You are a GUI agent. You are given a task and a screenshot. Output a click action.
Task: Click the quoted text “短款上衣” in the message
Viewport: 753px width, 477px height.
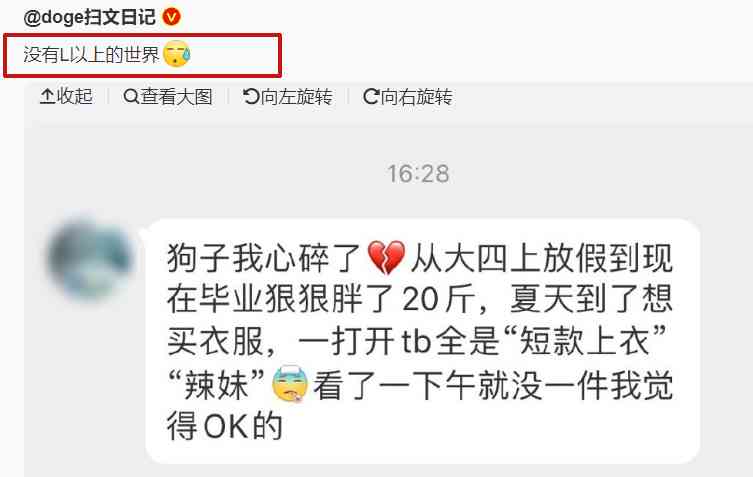tap(584, 342)
